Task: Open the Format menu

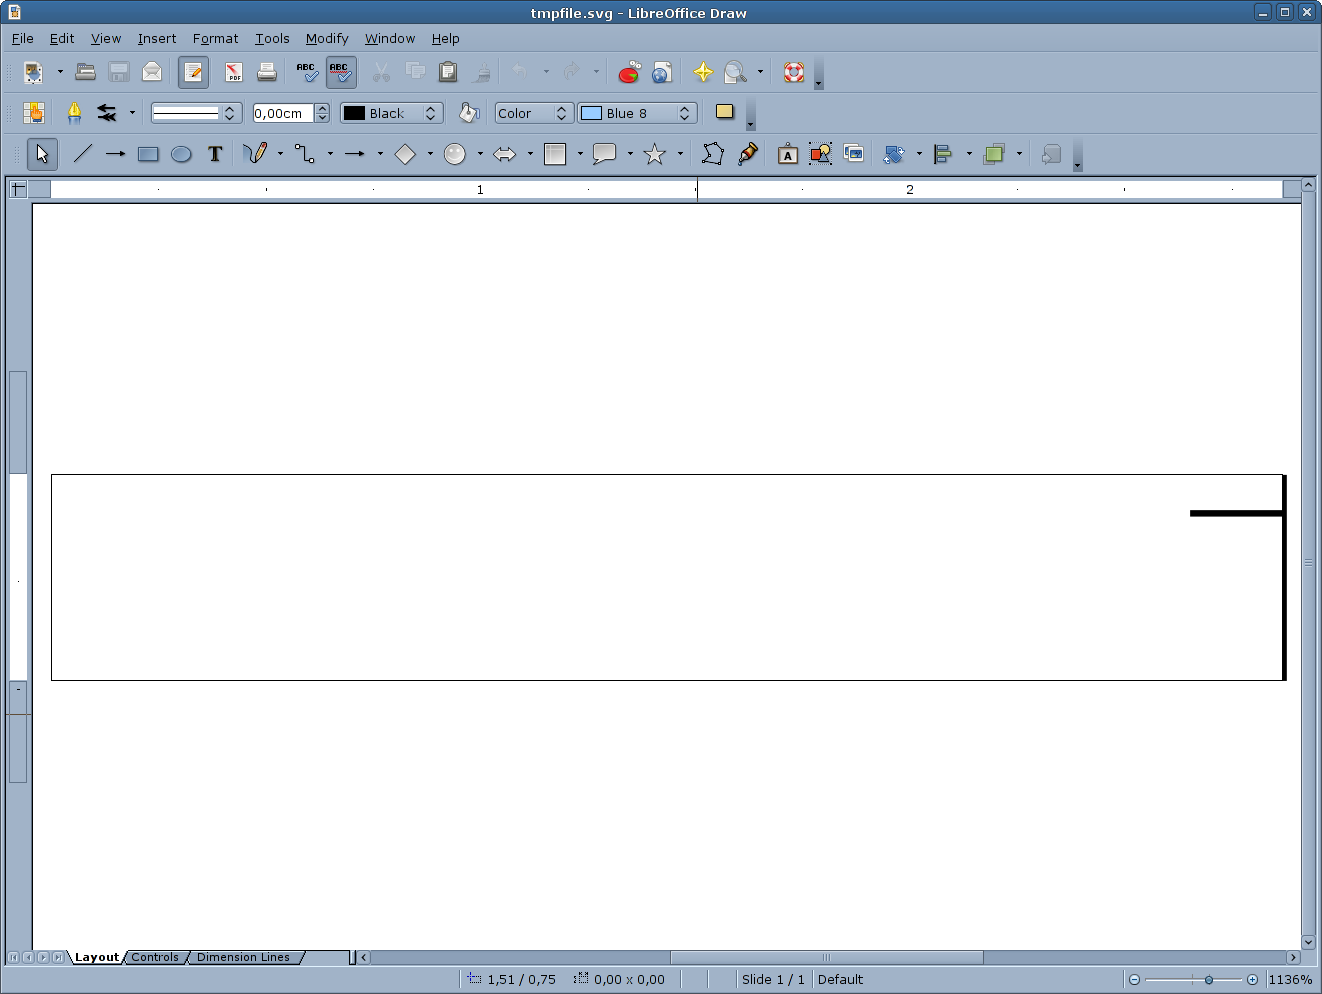Action: pyautogui.click(x=215, y=38)
